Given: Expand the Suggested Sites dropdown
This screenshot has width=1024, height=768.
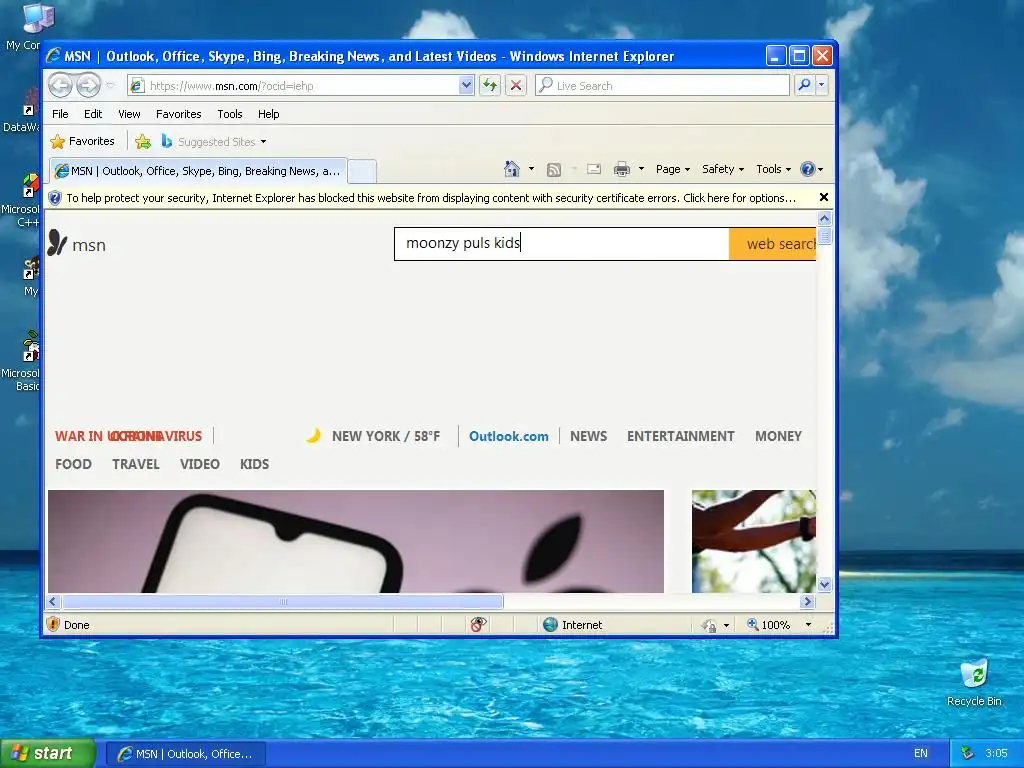Looking at the screenshot, I should coord(263,142).
